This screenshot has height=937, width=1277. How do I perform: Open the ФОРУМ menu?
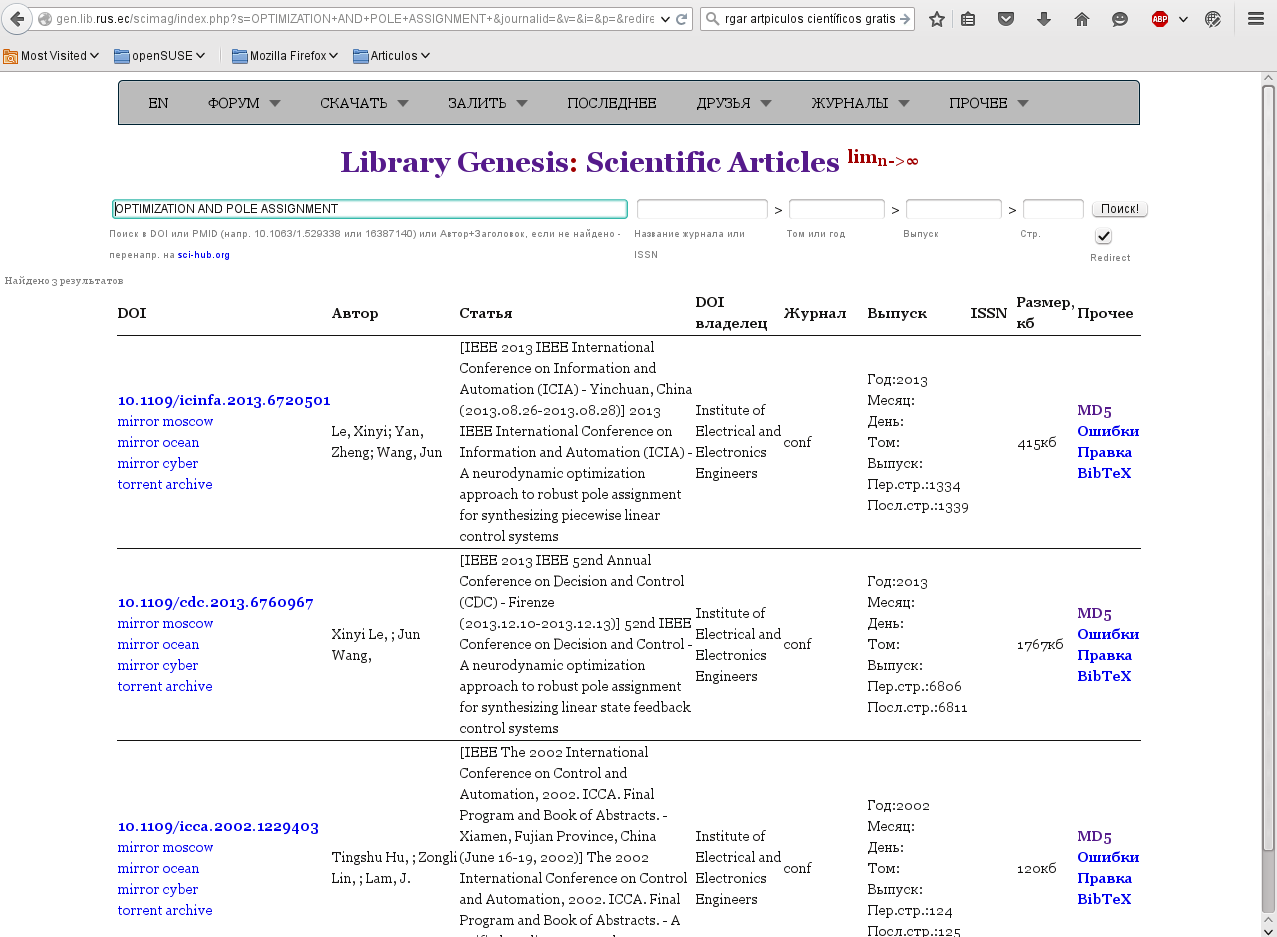[244, 103]
